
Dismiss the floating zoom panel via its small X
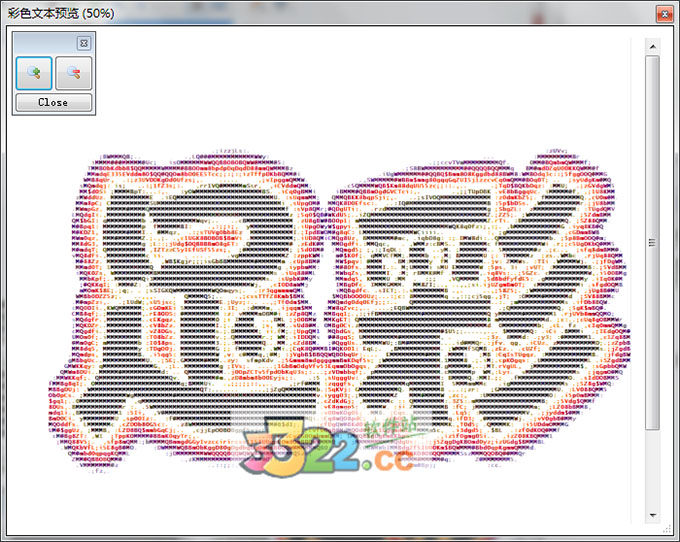click(84, 43)
